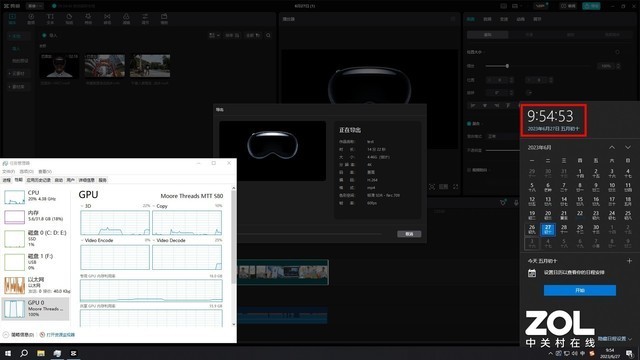Switch to the App history tab in Task Manager
Image resolution: width=640 pixels, height=360 pixels.
[x=39, y=180]
